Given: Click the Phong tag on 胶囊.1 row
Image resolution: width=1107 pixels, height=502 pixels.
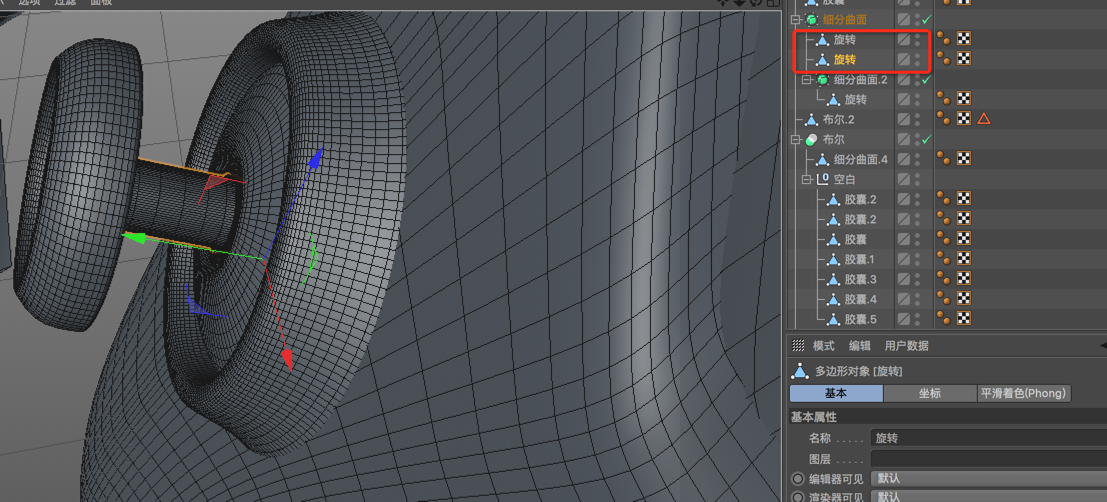Looking at the screenshot, I should 944,258.
